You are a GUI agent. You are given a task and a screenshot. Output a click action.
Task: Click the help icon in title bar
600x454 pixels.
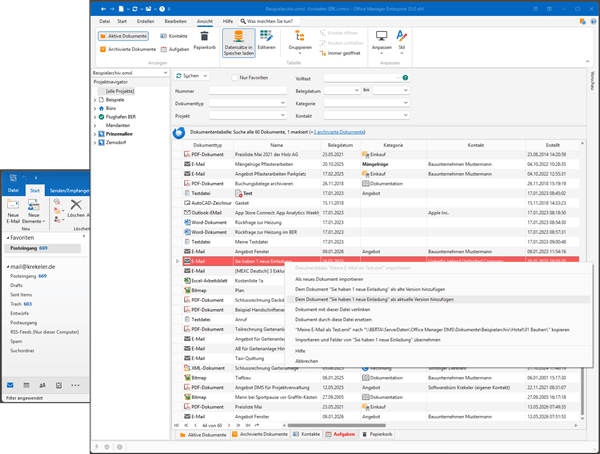(x=162, y=9)
